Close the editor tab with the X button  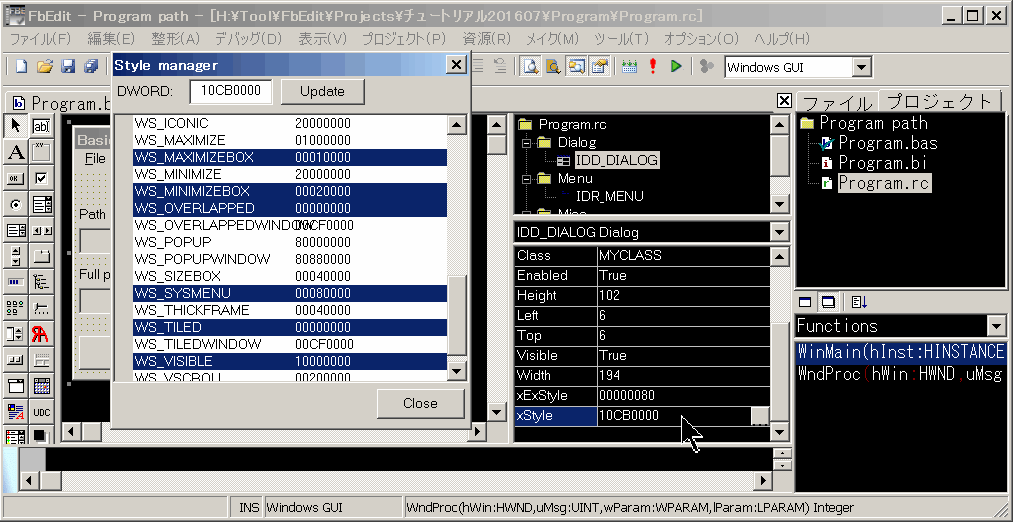784,100
